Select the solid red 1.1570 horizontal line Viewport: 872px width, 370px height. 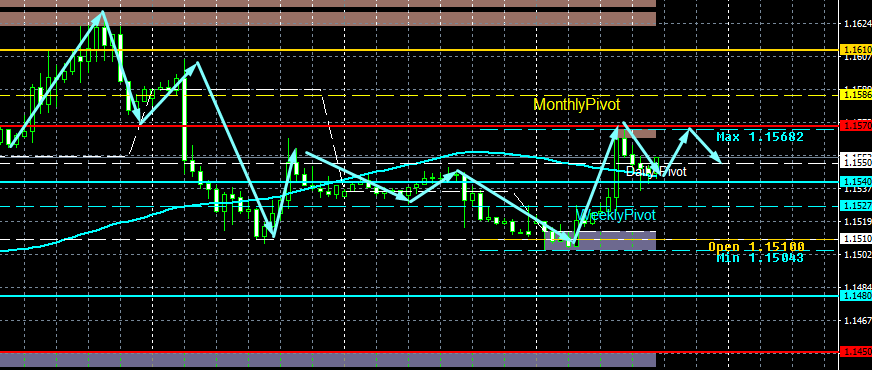(420, 126)
